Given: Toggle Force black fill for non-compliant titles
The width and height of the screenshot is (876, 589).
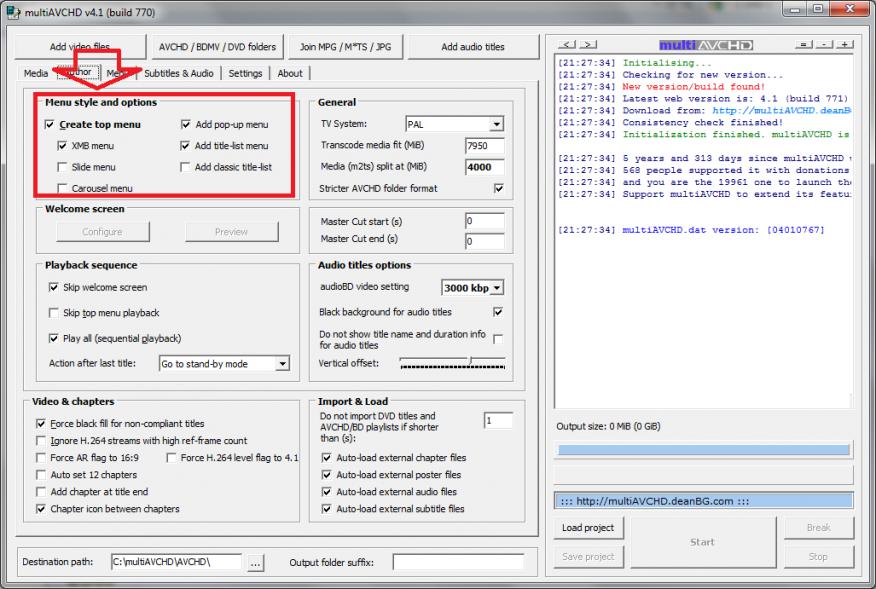Looking at the screenshot, I should coord(41,424).
